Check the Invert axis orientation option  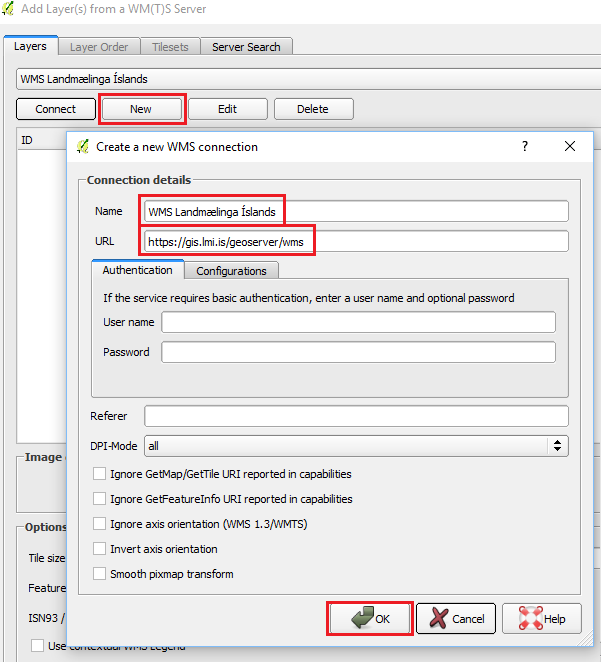point(99,548)
